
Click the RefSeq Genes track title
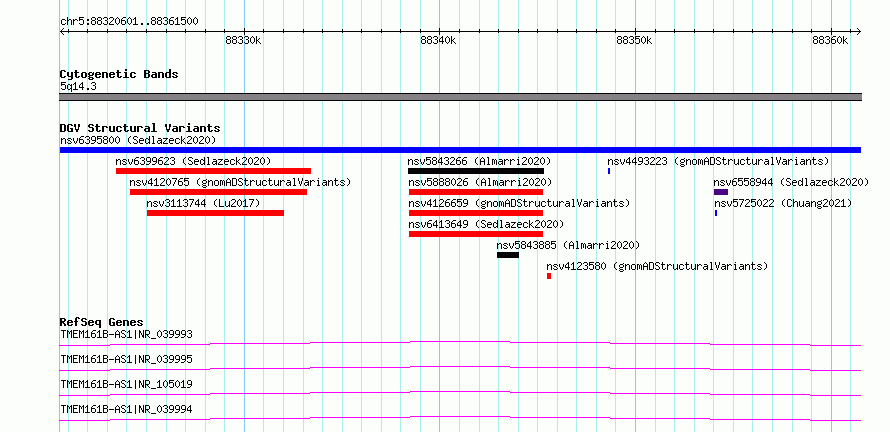102,322
